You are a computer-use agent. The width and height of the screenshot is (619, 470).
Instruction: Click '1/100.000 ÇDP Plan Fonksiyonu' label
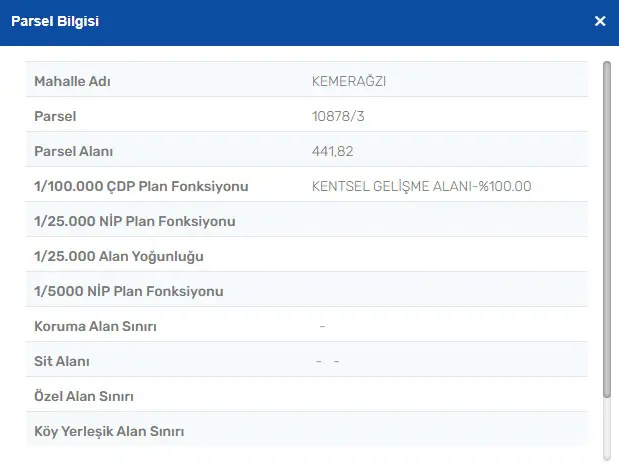[141, 186]
